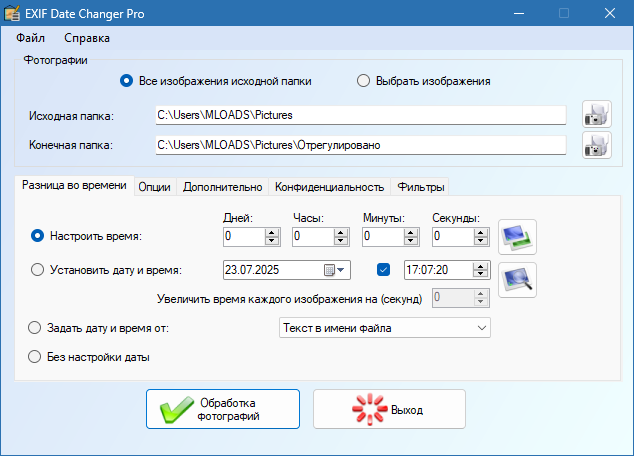Select Задать дату и время от radio
The width and height of the screenshot is (634, 456).
pos(34,328)
